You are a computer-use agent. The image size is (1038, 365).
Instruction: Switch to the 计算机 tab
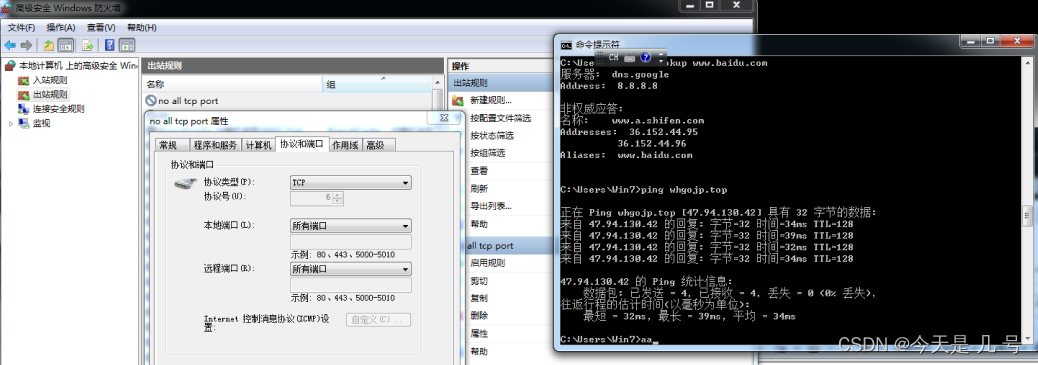point(258,145)
